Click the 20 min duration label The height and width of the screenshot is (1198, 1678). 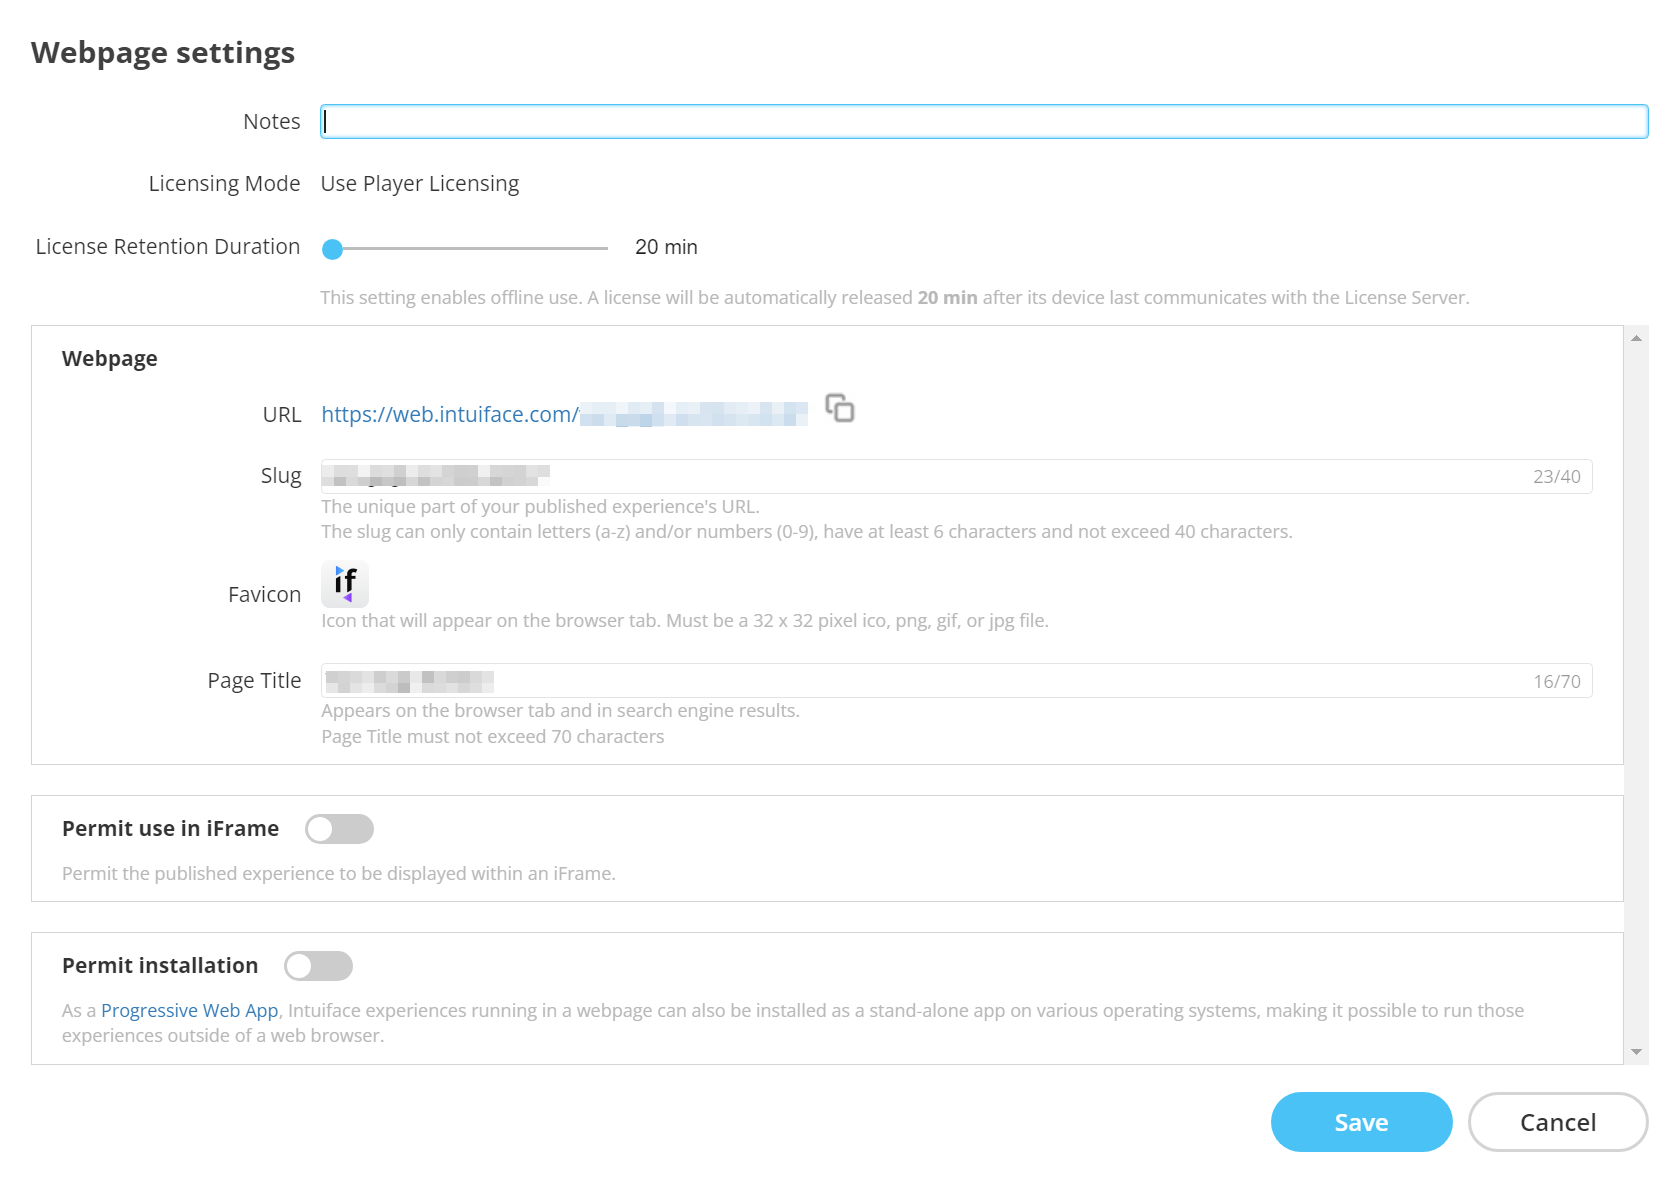665,247
